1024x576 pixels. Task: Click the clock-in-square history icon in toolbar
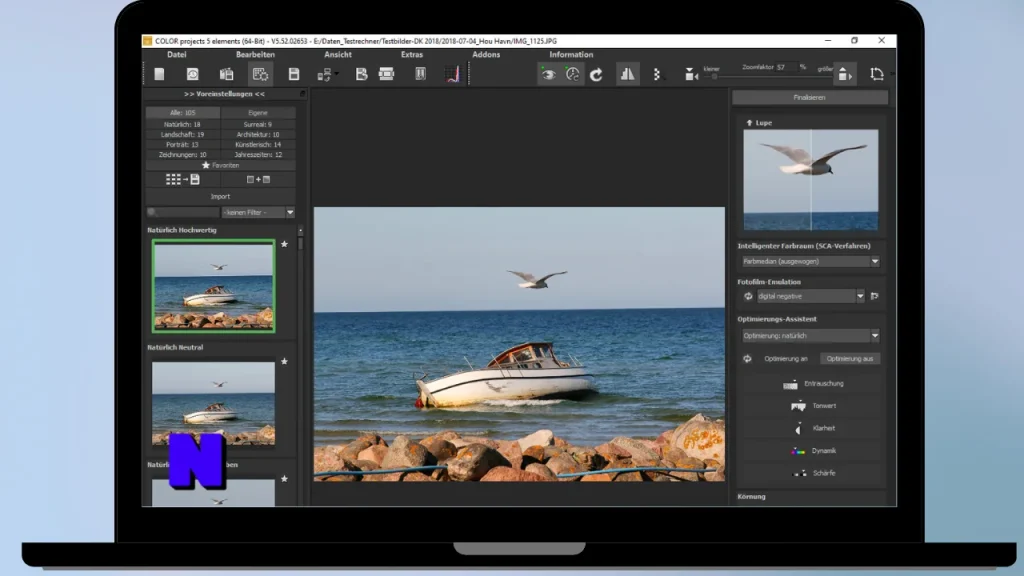(193, 74)
